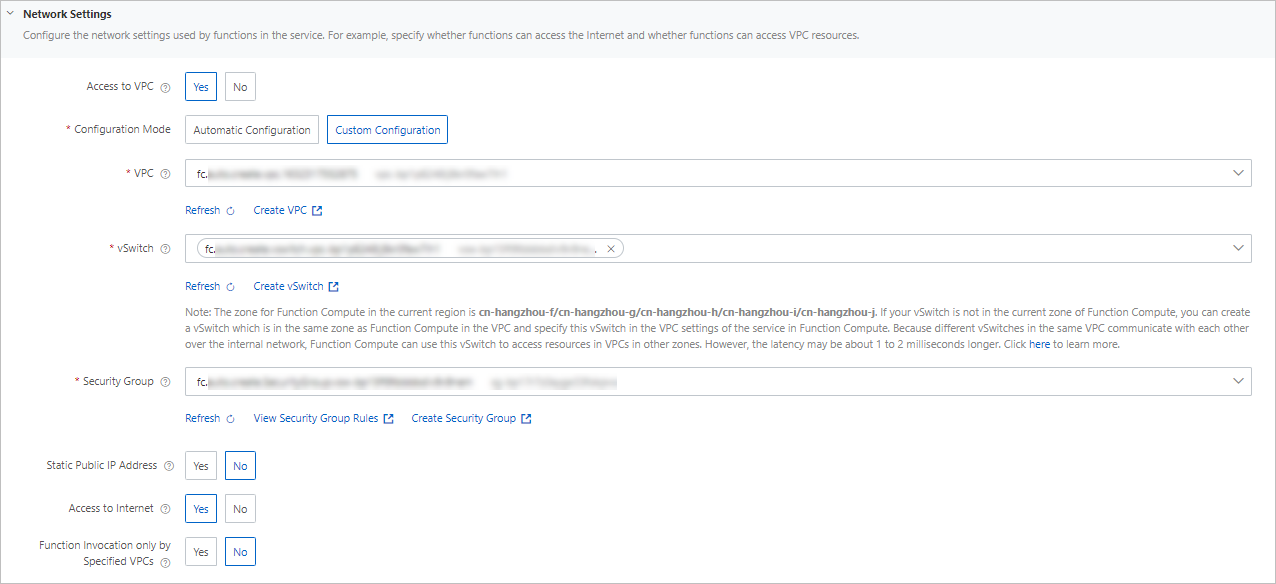Select No for Function Invocation only by Specified VPCs
Viewport: 1276px width, 584px height.
pyautogui.click(x=240, y=552)
